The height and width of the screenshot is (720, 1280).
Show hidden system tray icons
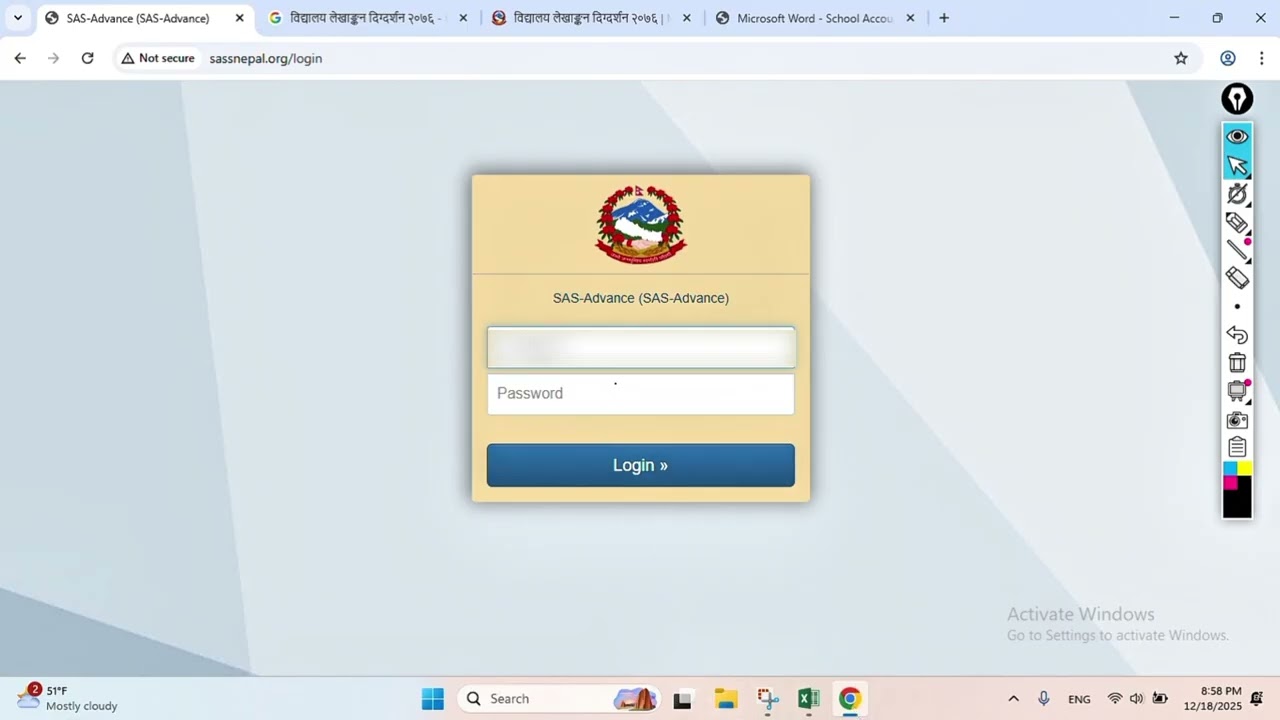[1013, 699]
